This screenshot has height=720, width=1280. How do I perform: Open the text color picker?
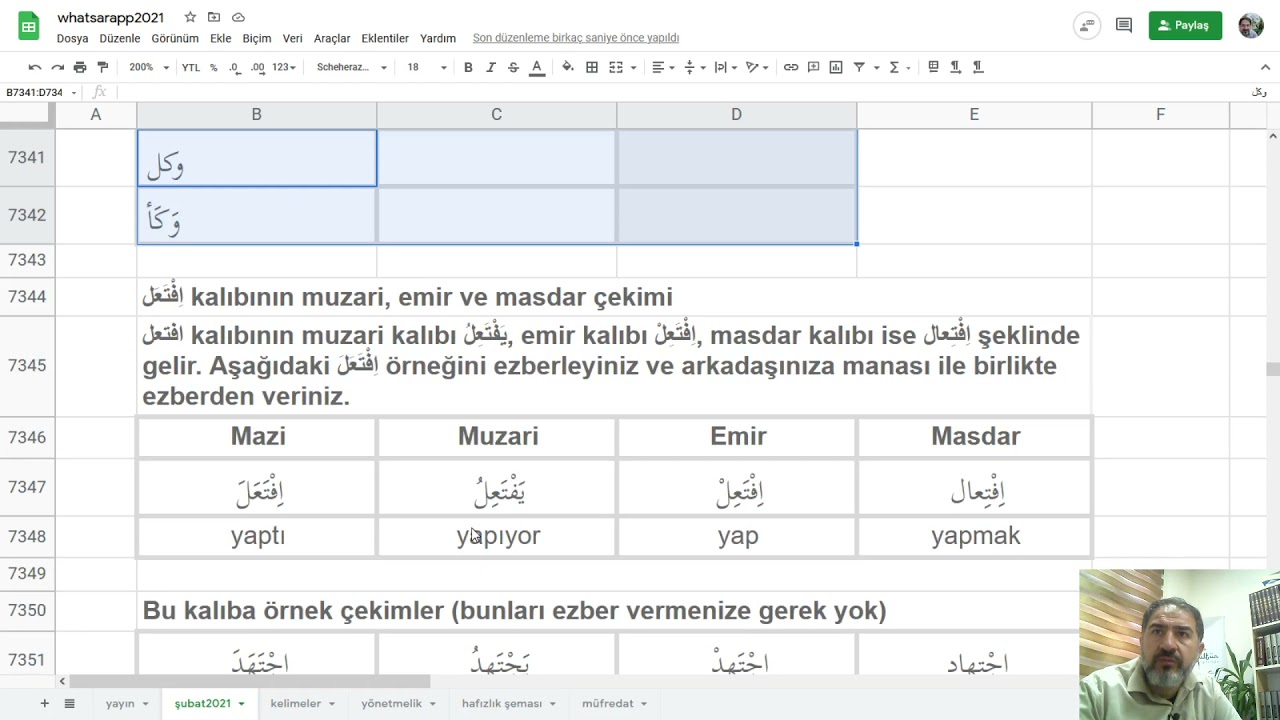point(537,67)
